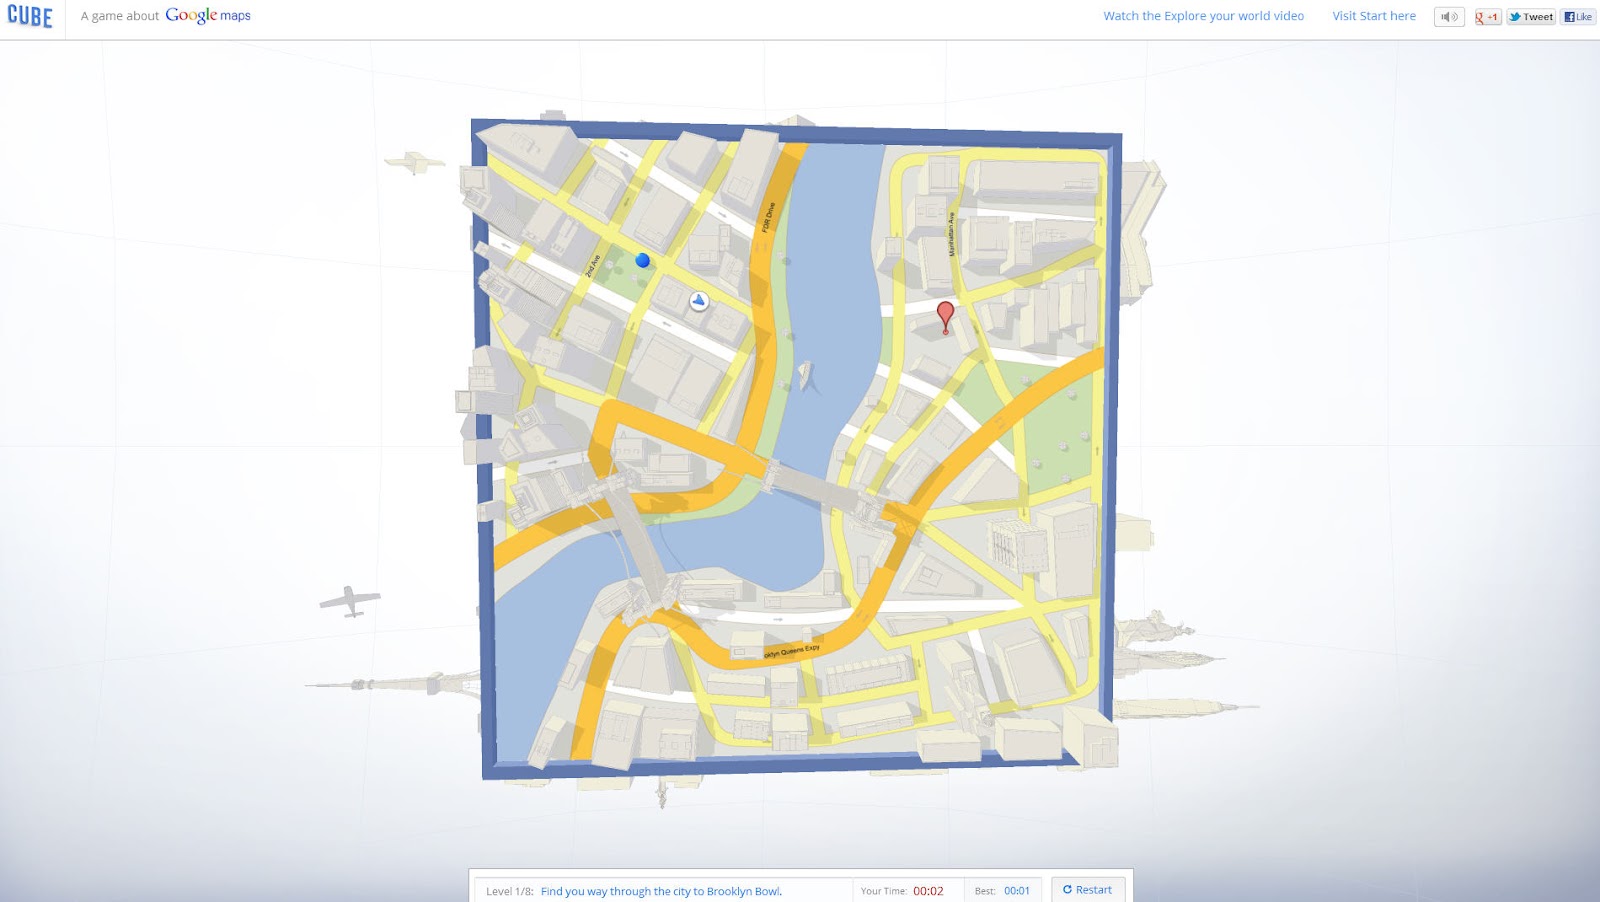Click the Facebook Like icon
The height and width of the screenshot is (902, 1600).
(1570, 16)
